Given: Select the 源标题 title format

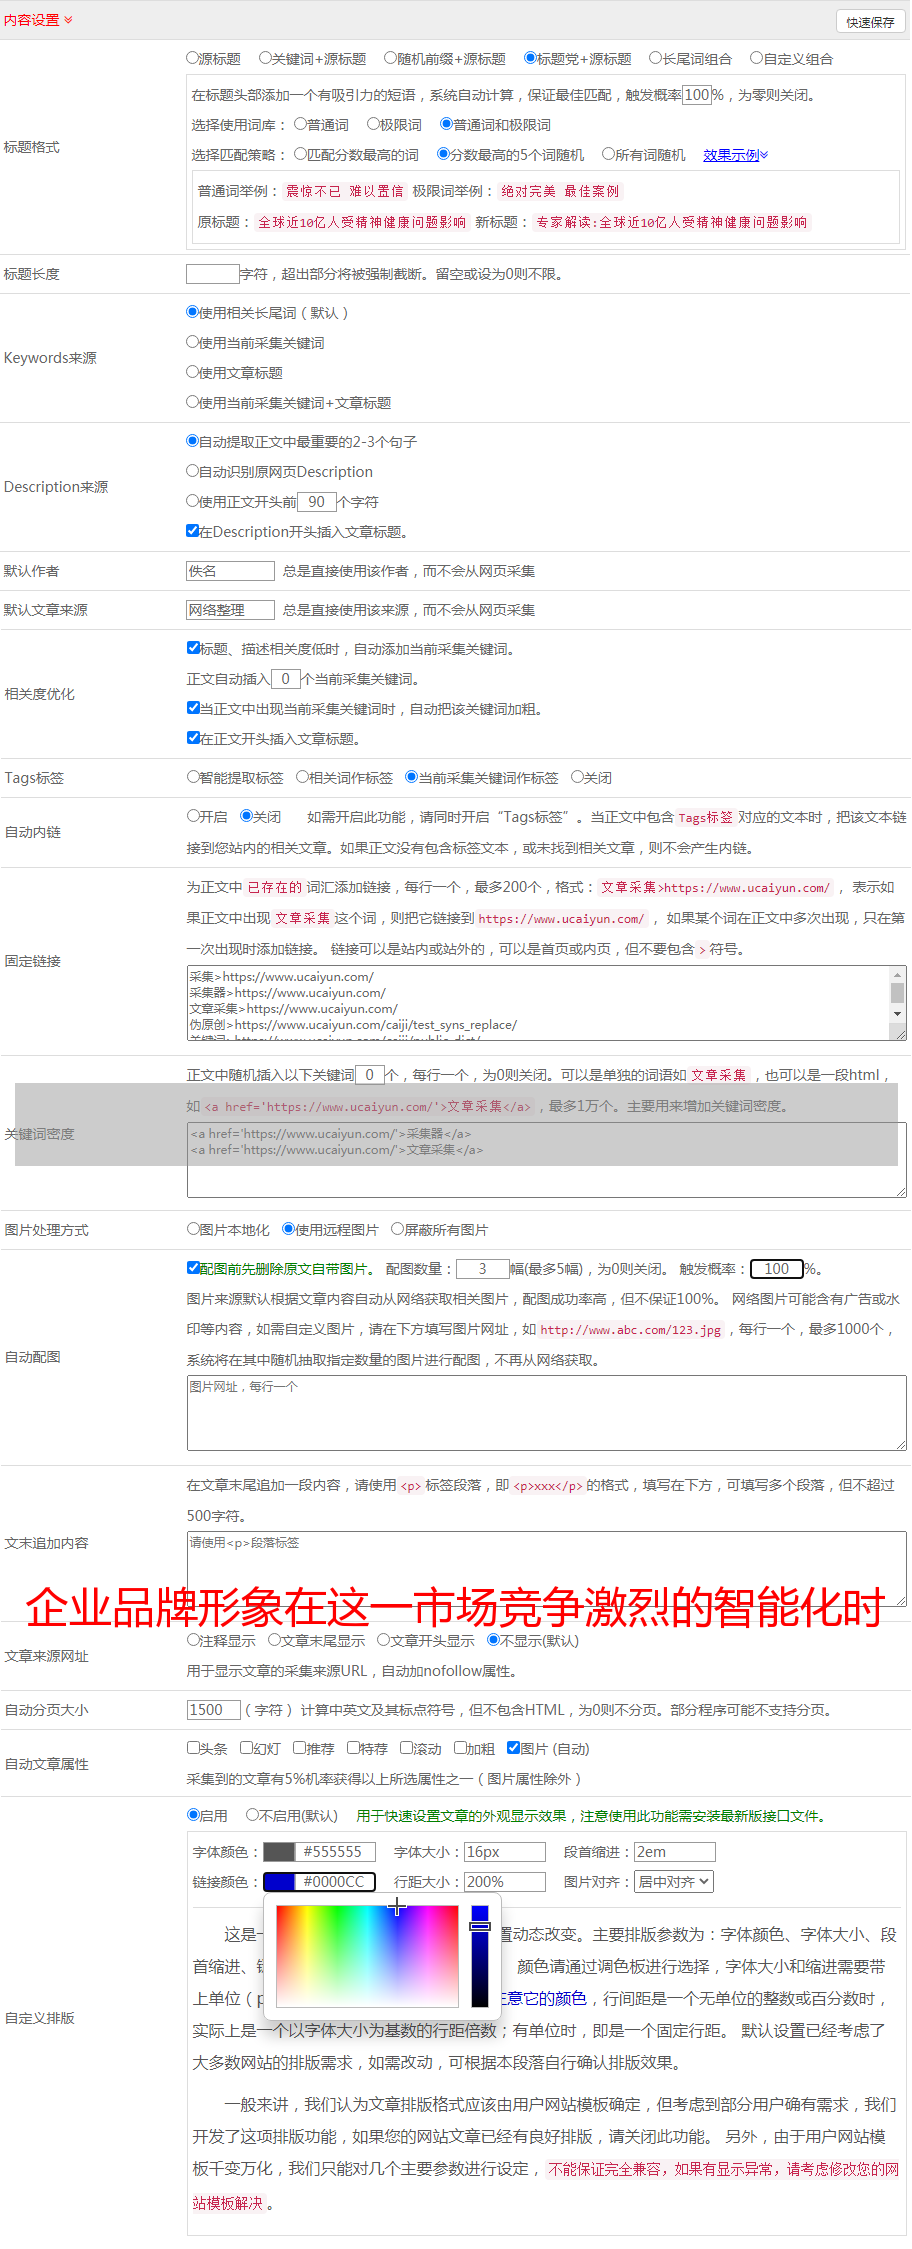Looking at the screenshot, I should (x=192, y=58).
